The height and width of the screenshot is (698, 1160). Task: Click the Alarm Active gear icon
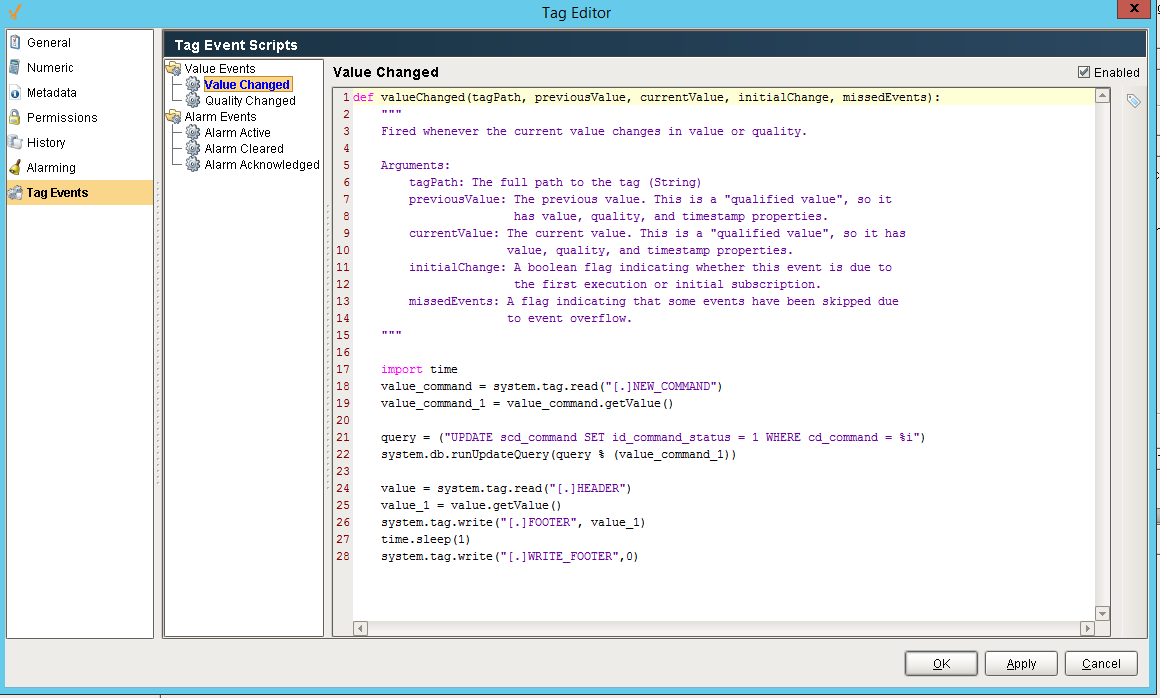[x=193, y=132]
